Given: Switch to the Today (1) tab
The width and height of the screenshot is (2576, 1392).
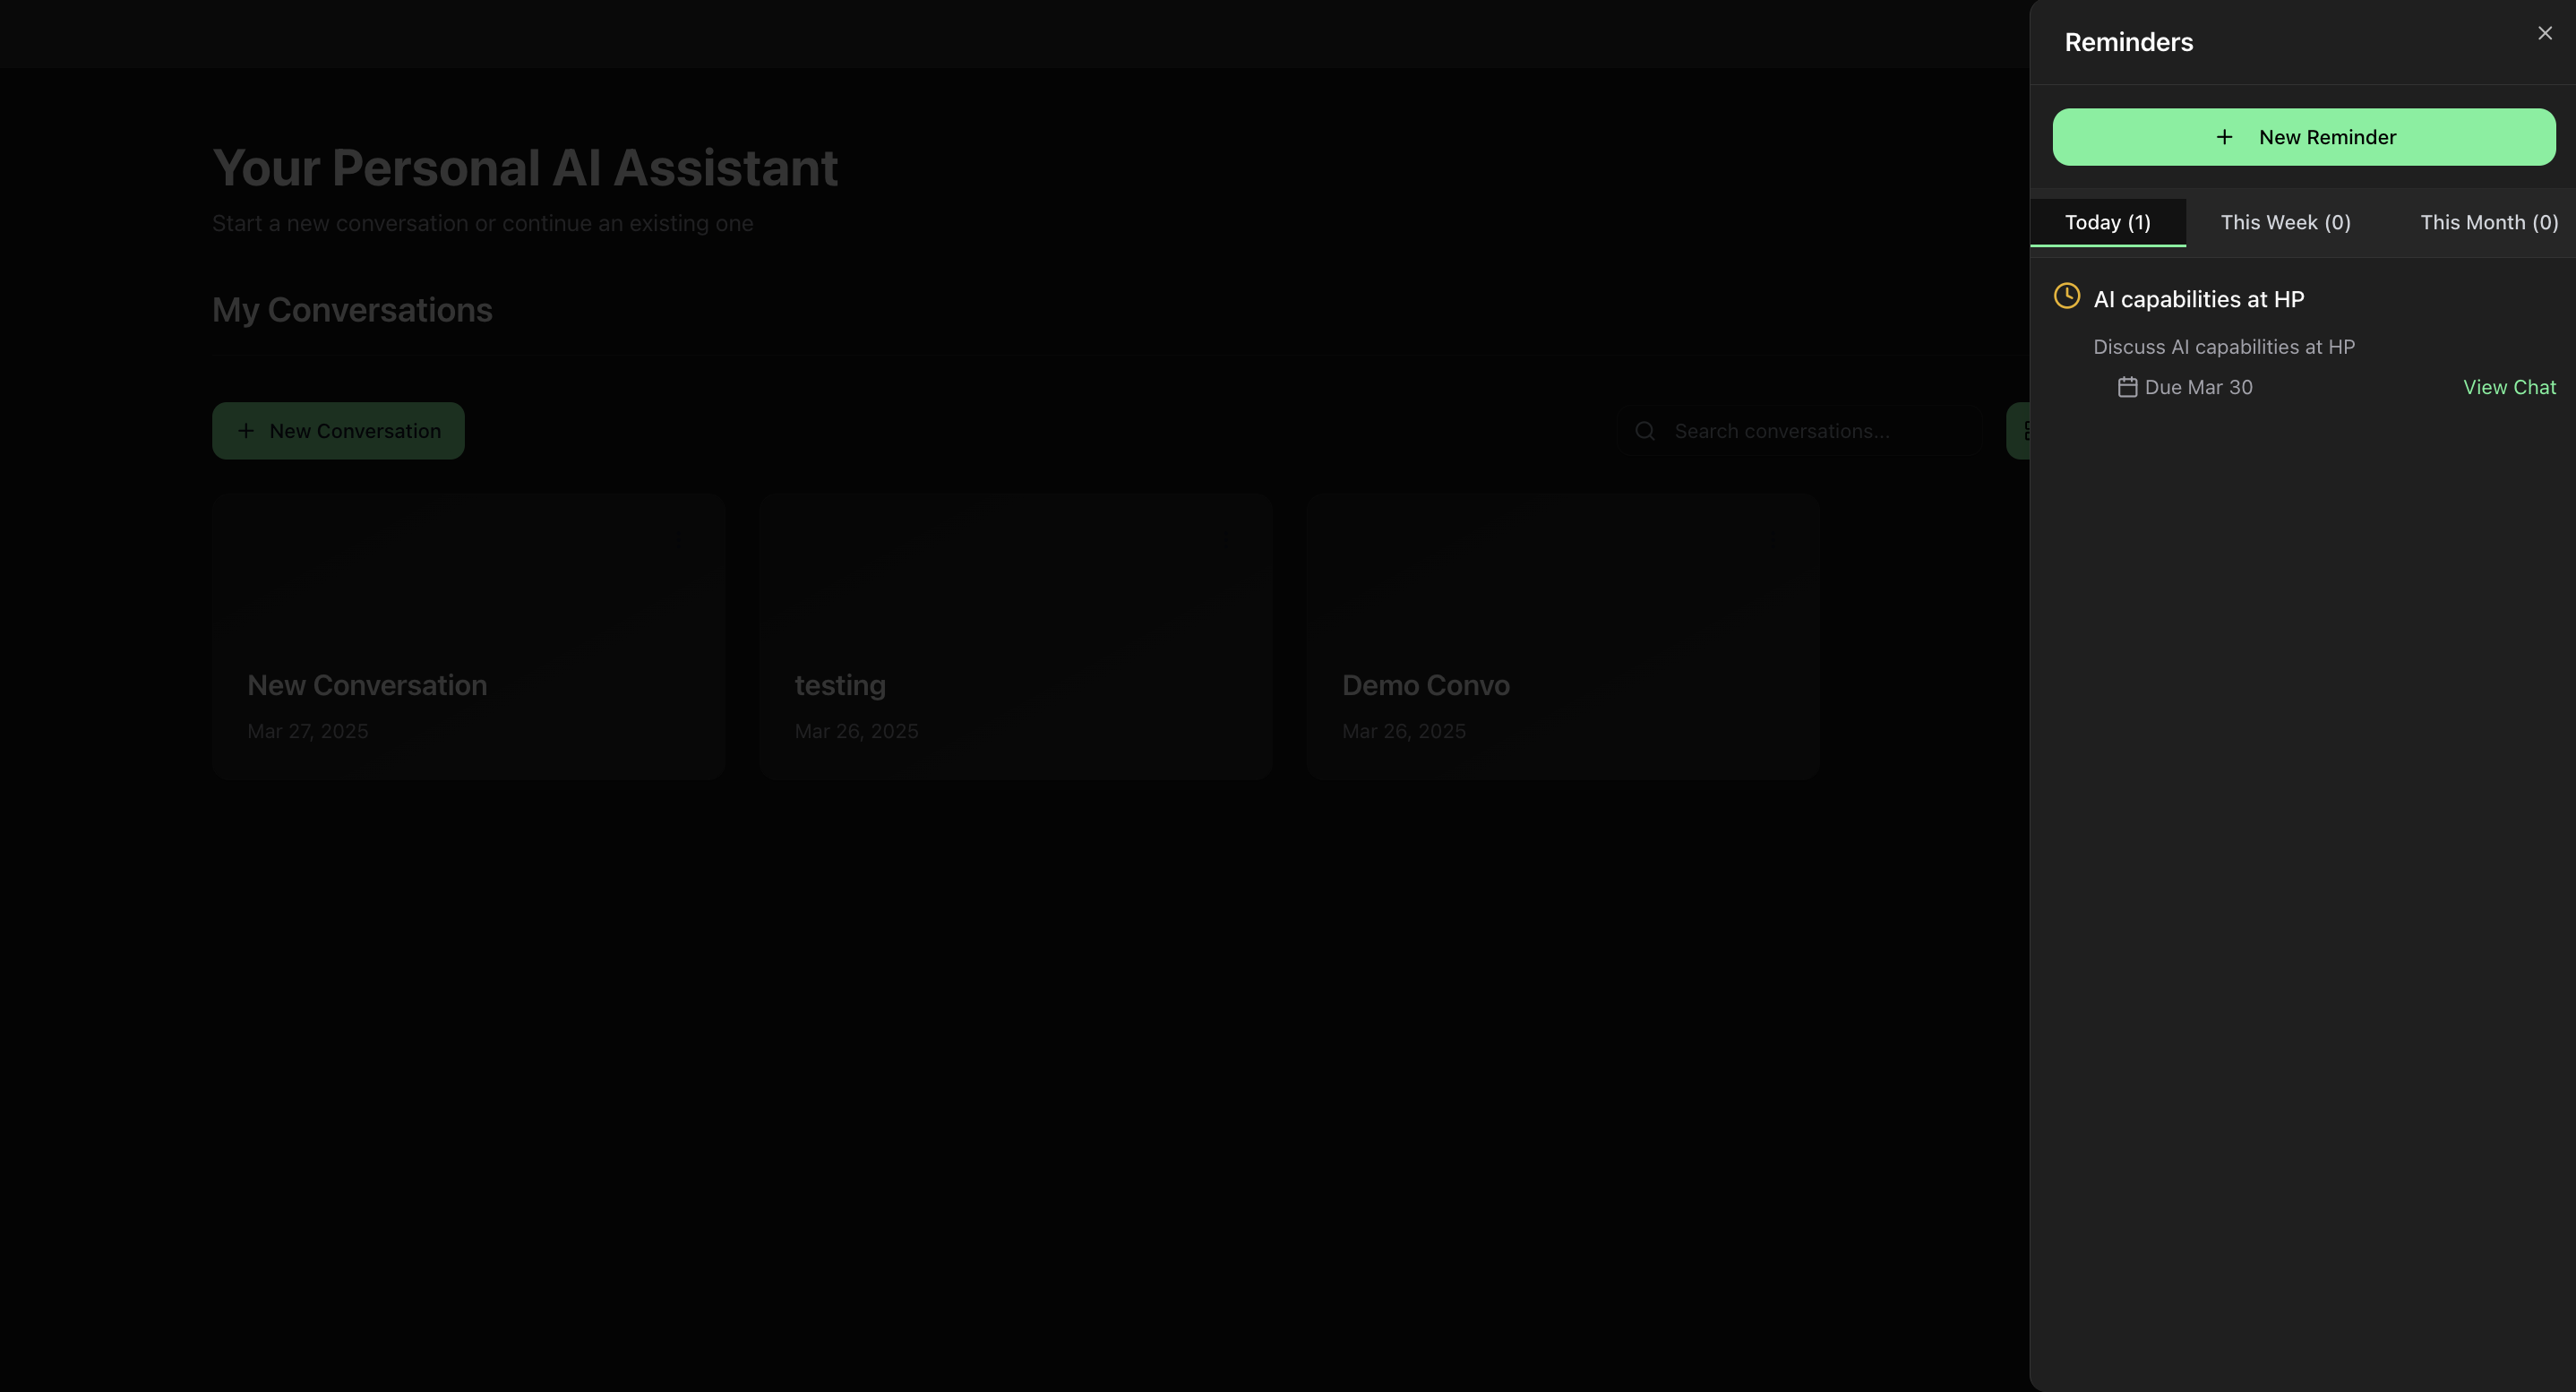Looking at the screenshot, I should (x=2107, y=222).
